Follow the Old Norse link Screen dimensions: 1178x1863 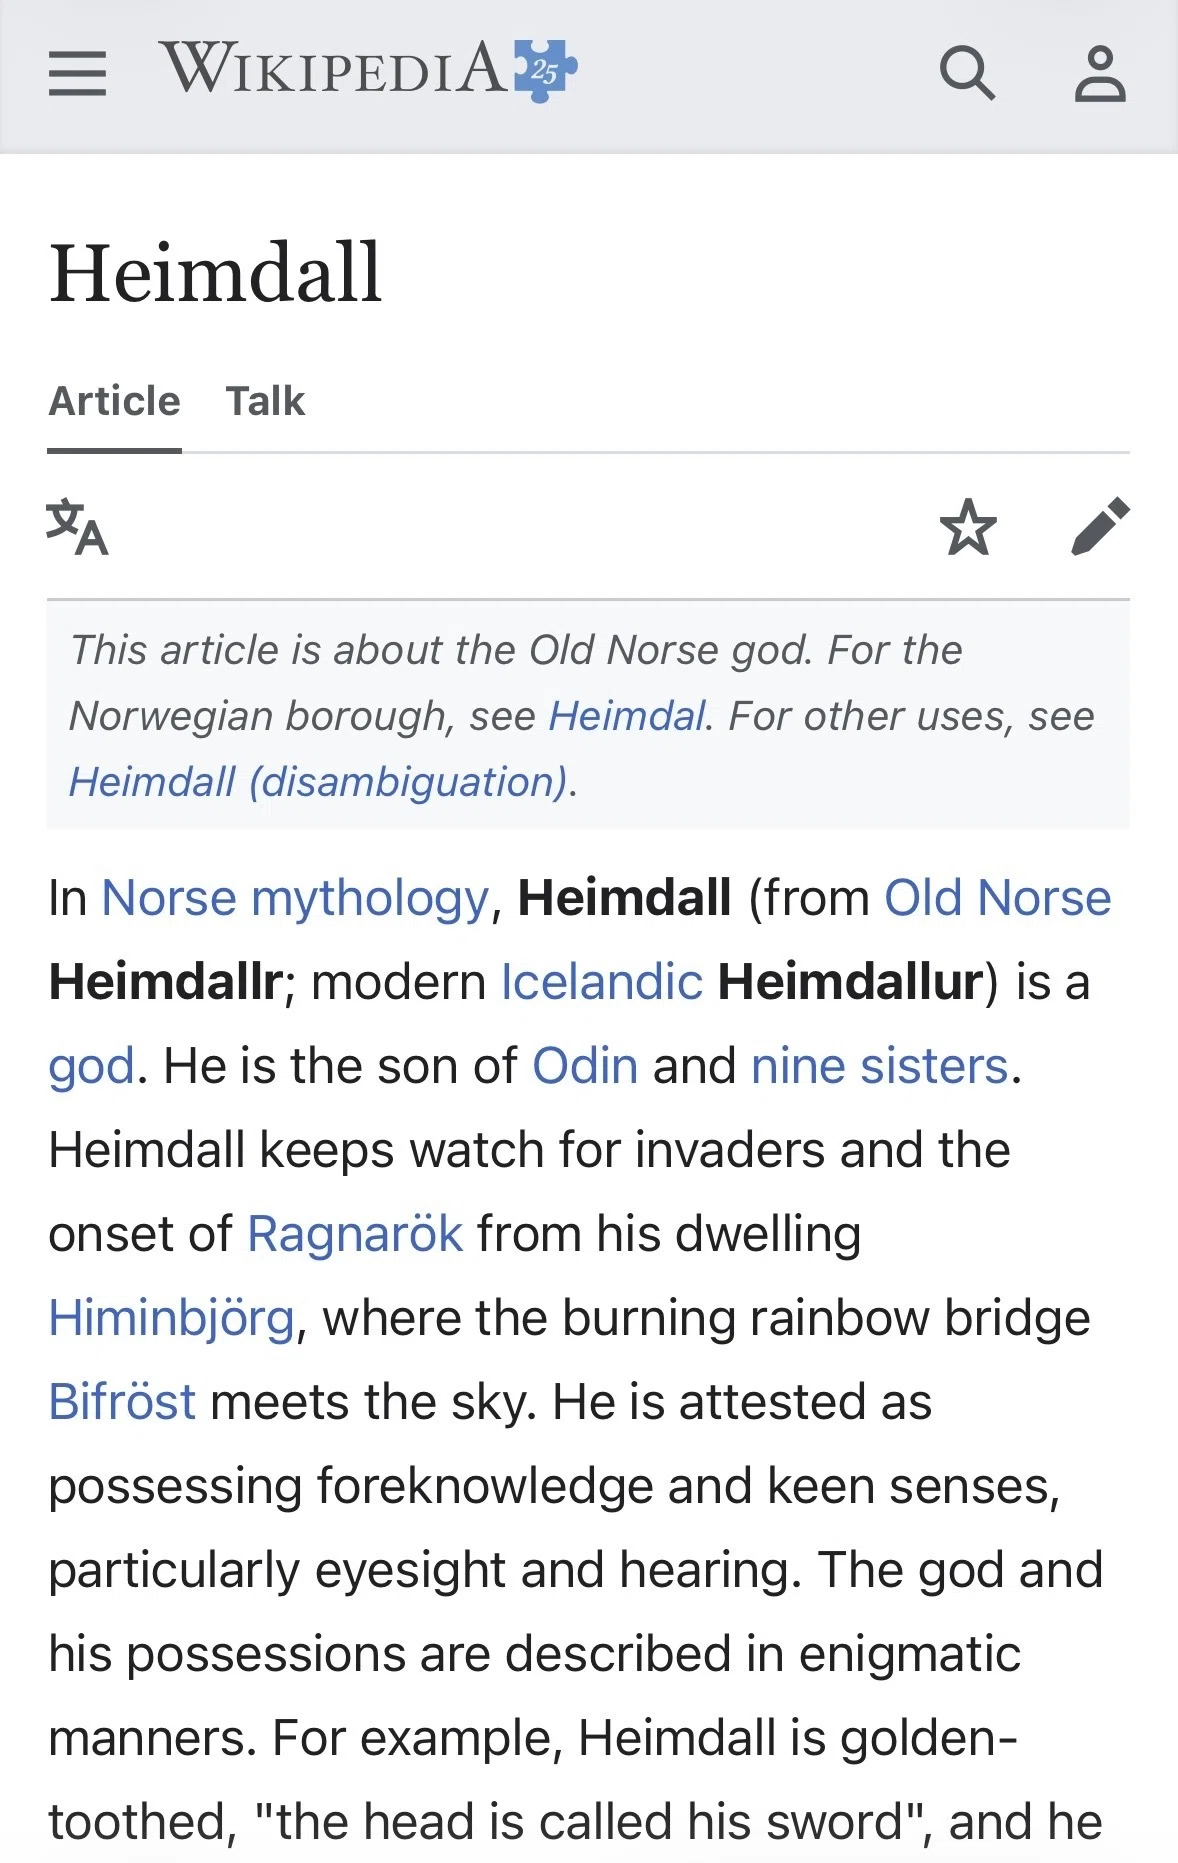(998, 898)
